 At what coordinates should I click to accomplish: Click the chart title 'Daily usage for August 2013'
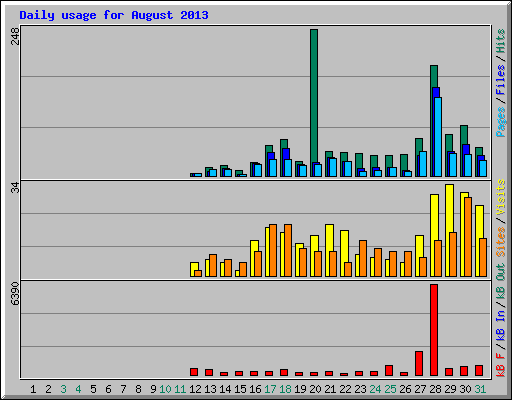114,15
